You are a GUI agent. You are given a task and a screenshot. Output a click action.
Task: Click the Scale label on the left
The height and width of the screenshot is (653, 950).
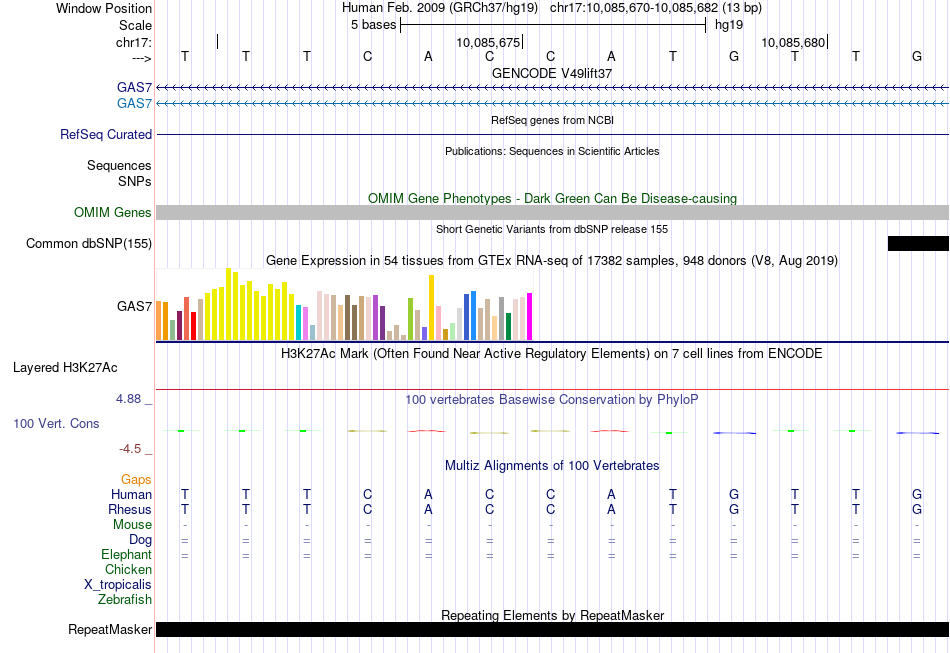(x=135, y=25)
